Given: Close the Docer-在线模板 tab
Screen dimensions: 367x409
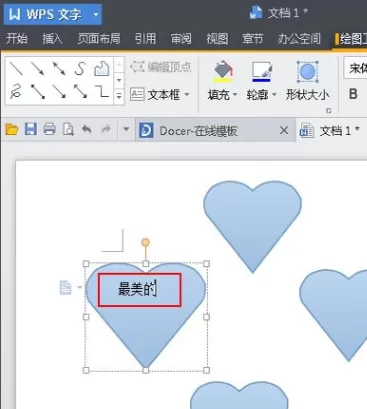Looking at the screenshot, I should tap(284, 130).
